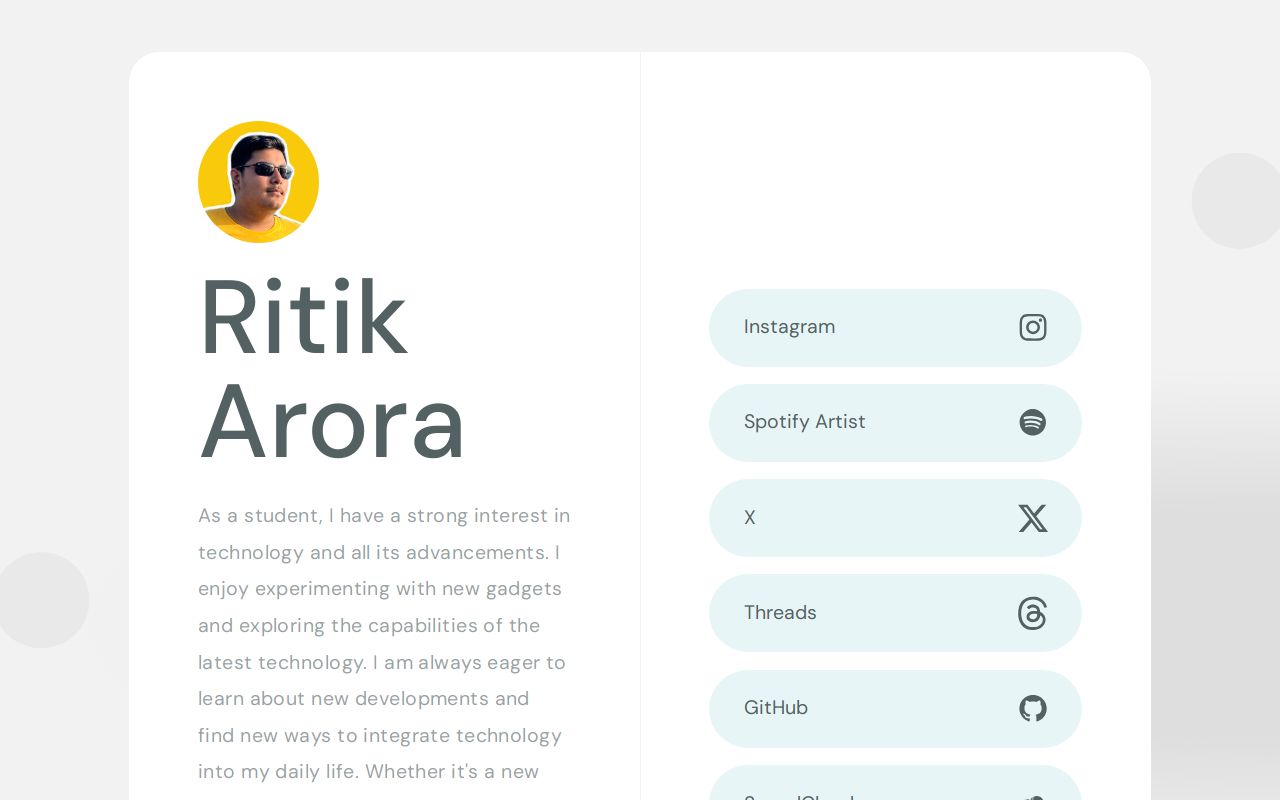Click the Instagram camera icon
This screenshot has height=800, width=1280.
pyautogui.click(x=1033, y=327)
